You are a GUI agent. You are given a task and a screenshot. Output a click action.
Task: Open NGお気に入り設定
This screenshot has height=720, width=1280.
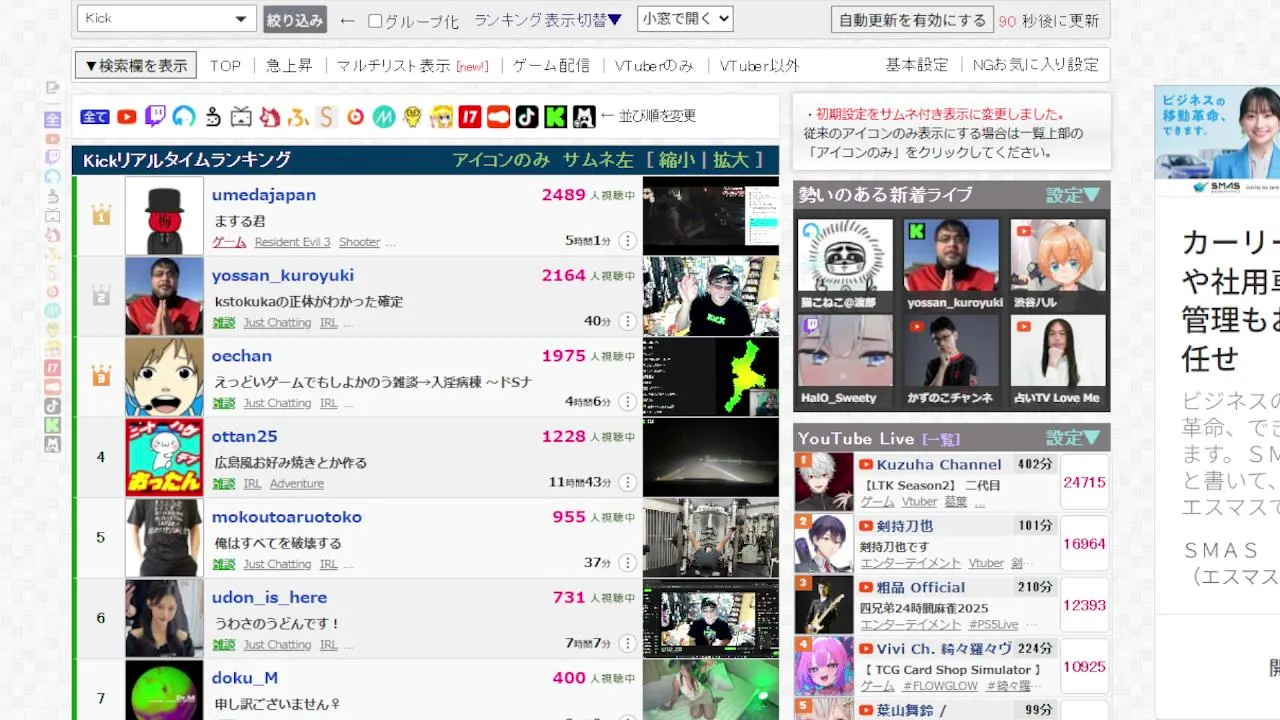point(1036,65)
